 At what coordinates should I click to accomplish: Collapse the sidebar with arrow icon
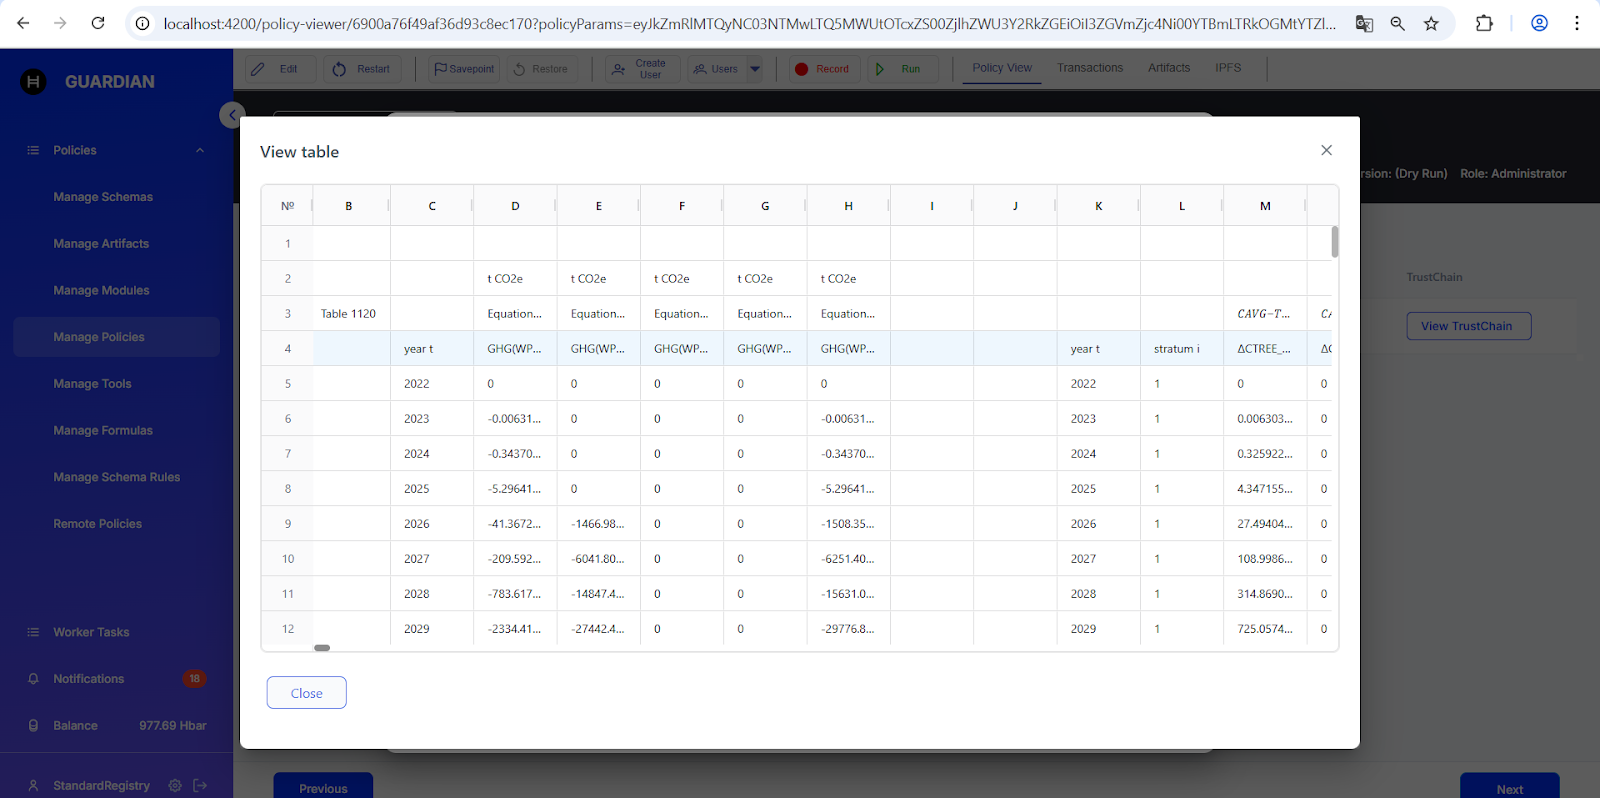pos(232,115)
